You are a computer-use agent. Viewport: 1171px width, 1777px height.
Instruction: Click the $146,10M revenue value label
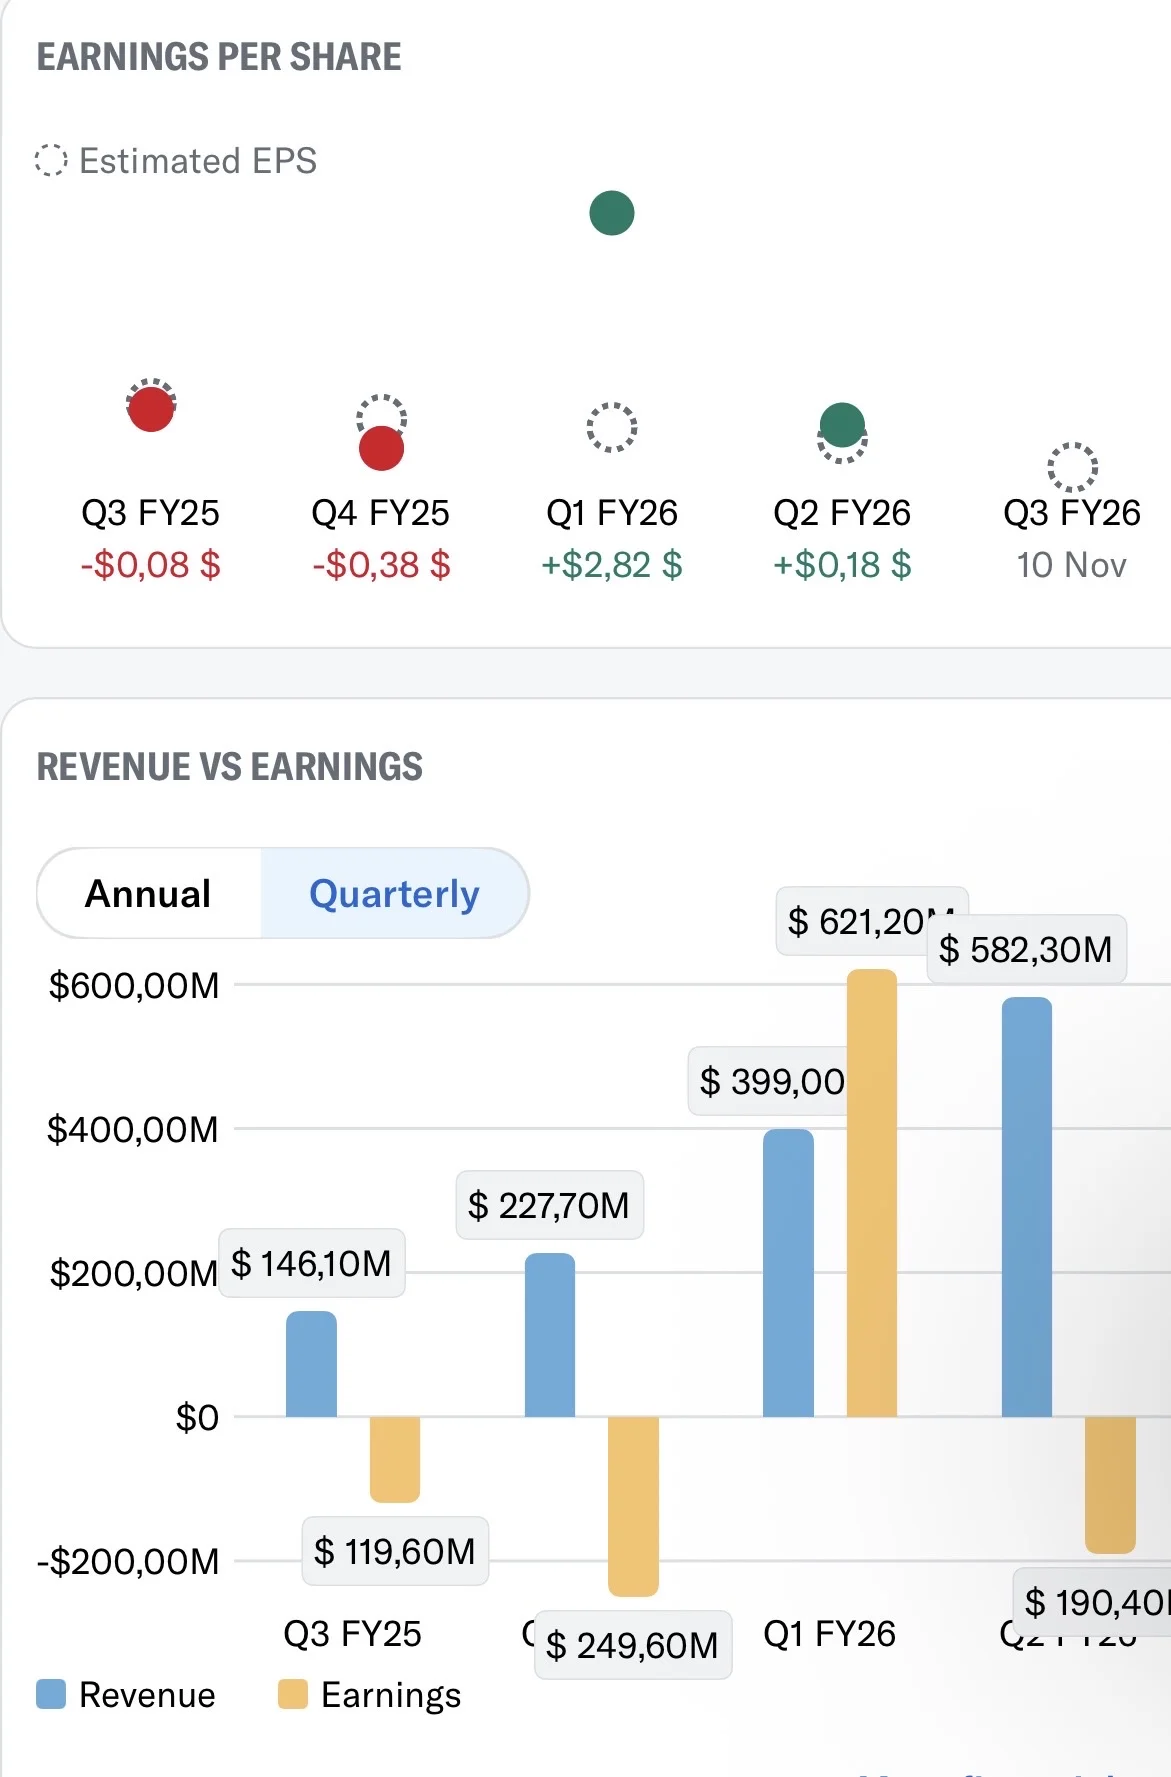[x=312, y=1263]
